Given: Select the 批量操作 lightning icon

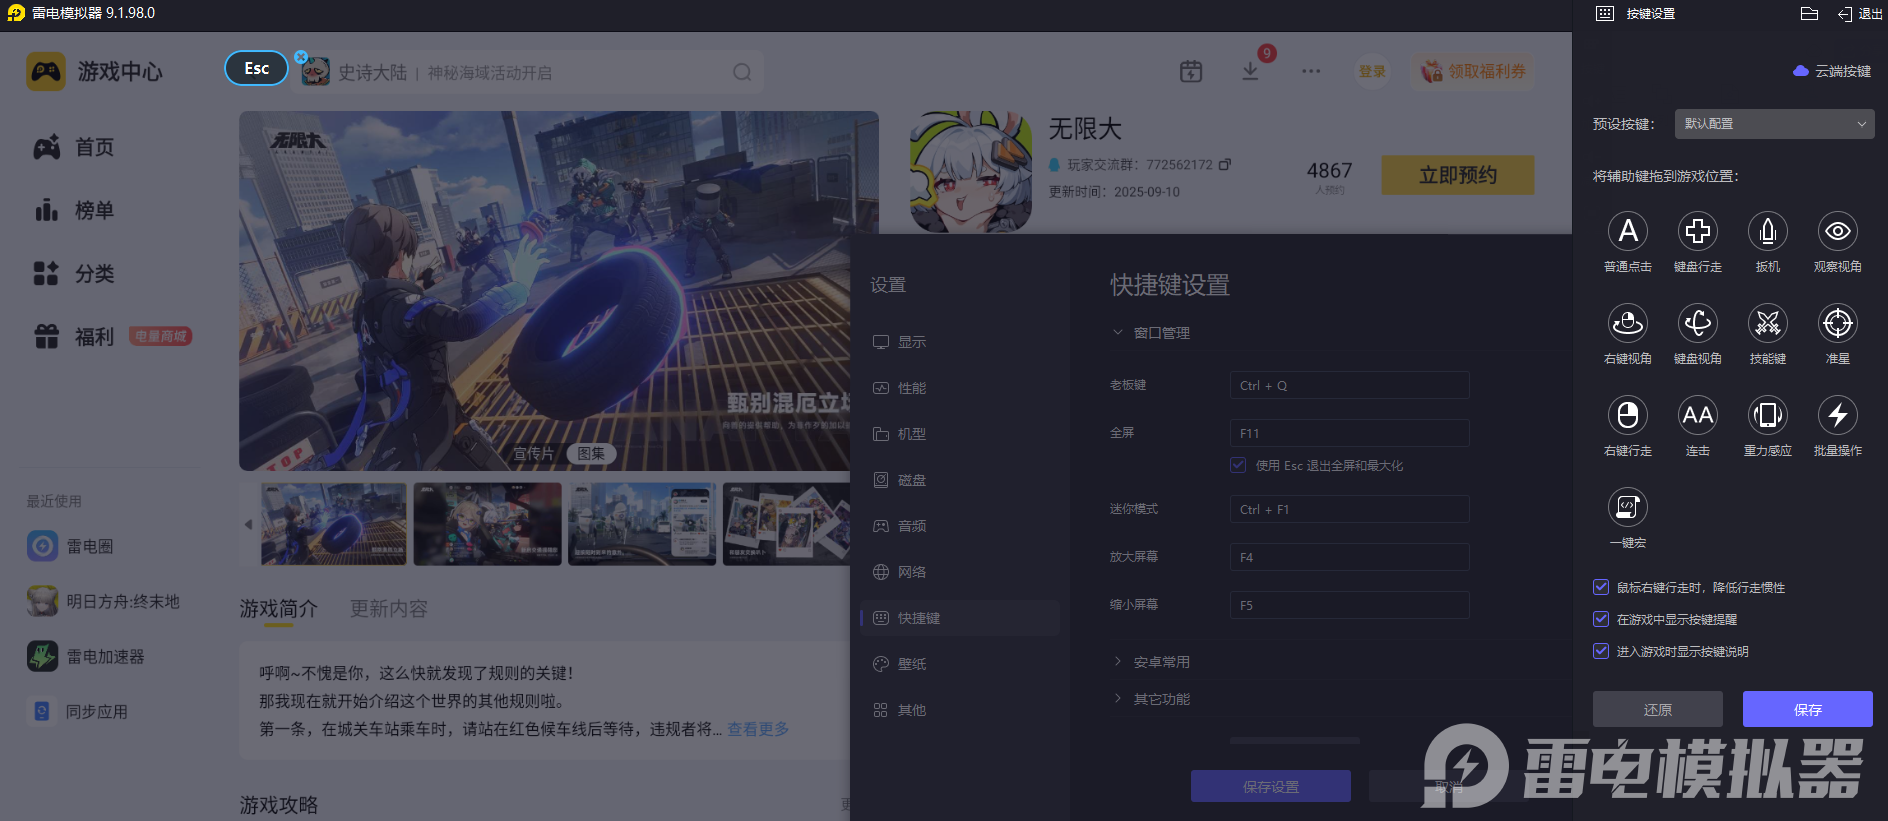Looking at the screenshot, I should coord(1838,415).
